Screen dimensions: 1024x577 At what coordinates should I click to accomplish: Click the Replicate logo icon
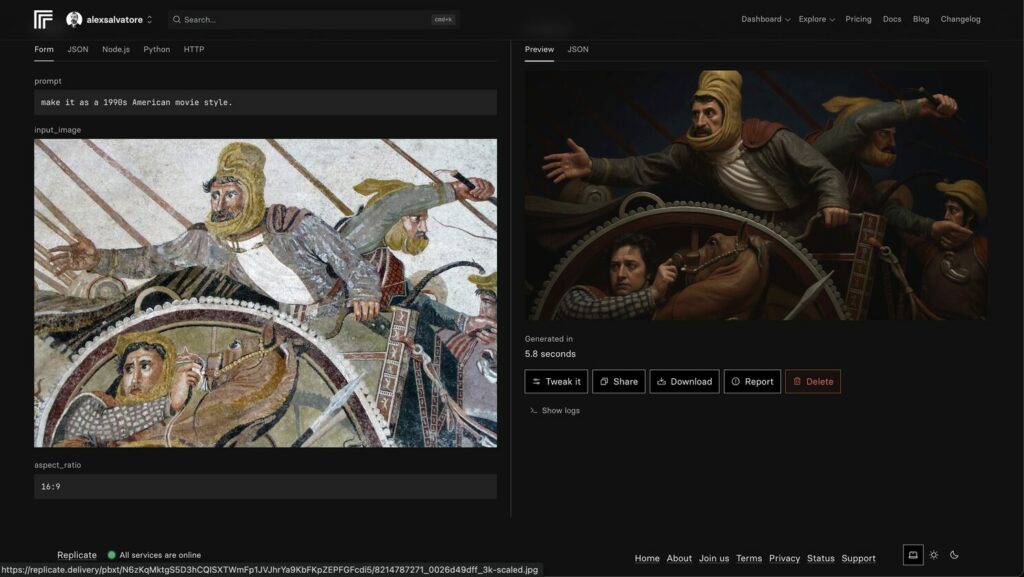(x=43, y=19)
